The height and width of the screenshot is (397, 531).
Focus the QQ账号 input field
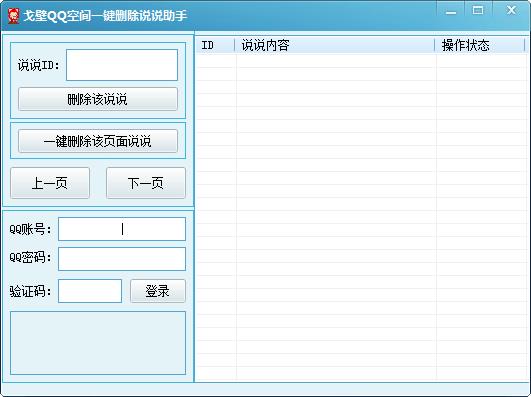pos(122,229)
